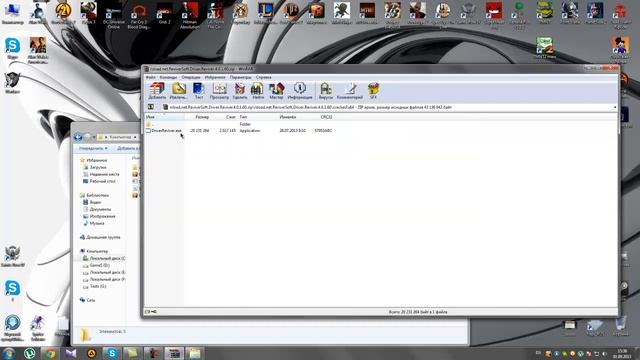Select Музыка library in Explorer
This screenshot has width=640, height=360.
tap(94, 224)
